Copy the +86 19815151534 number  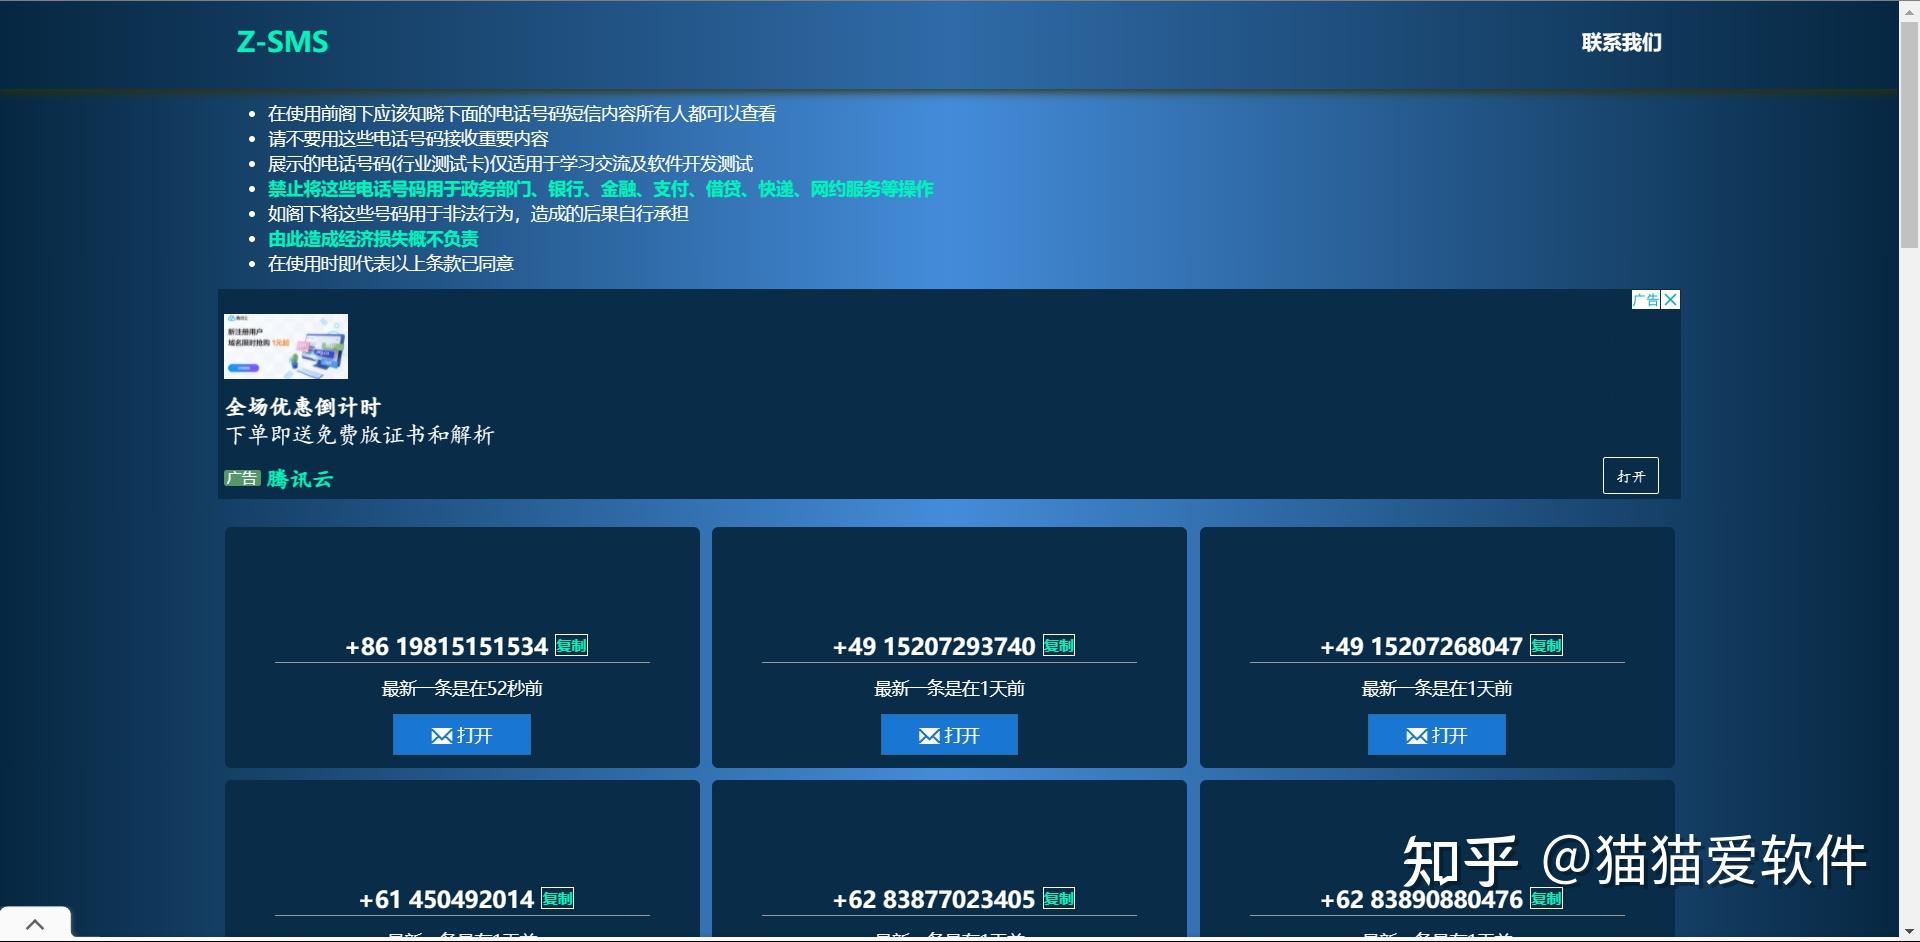pos(572,646)
